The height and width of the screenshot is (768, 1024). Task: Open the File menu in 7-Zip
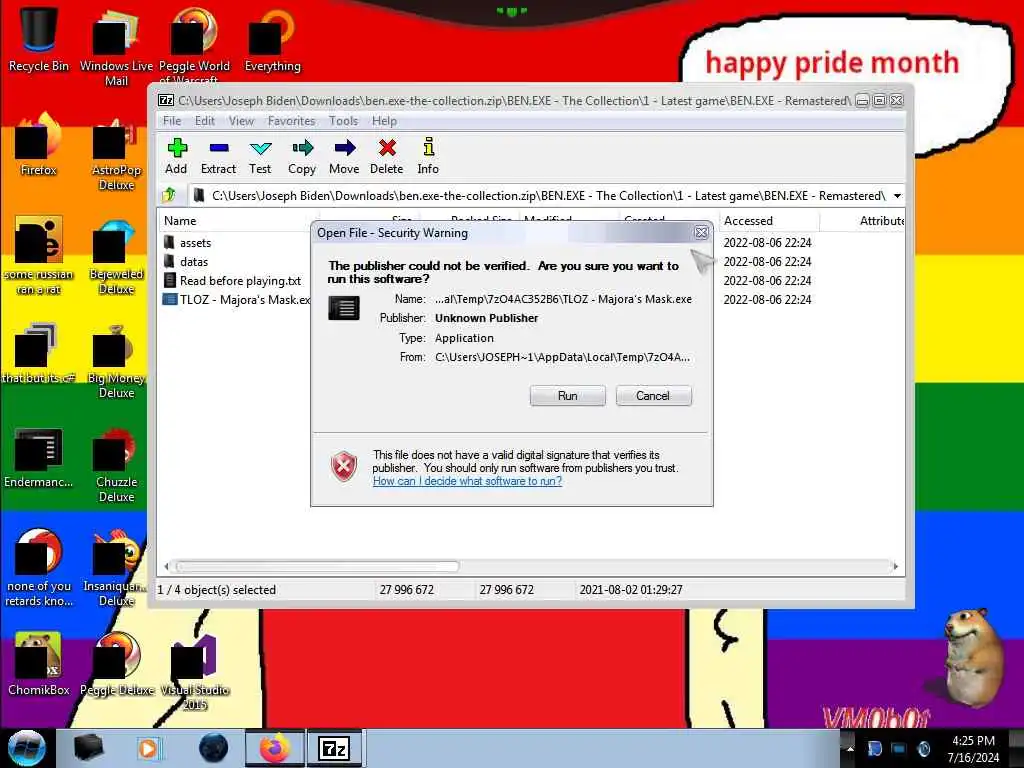click(172, 121)
